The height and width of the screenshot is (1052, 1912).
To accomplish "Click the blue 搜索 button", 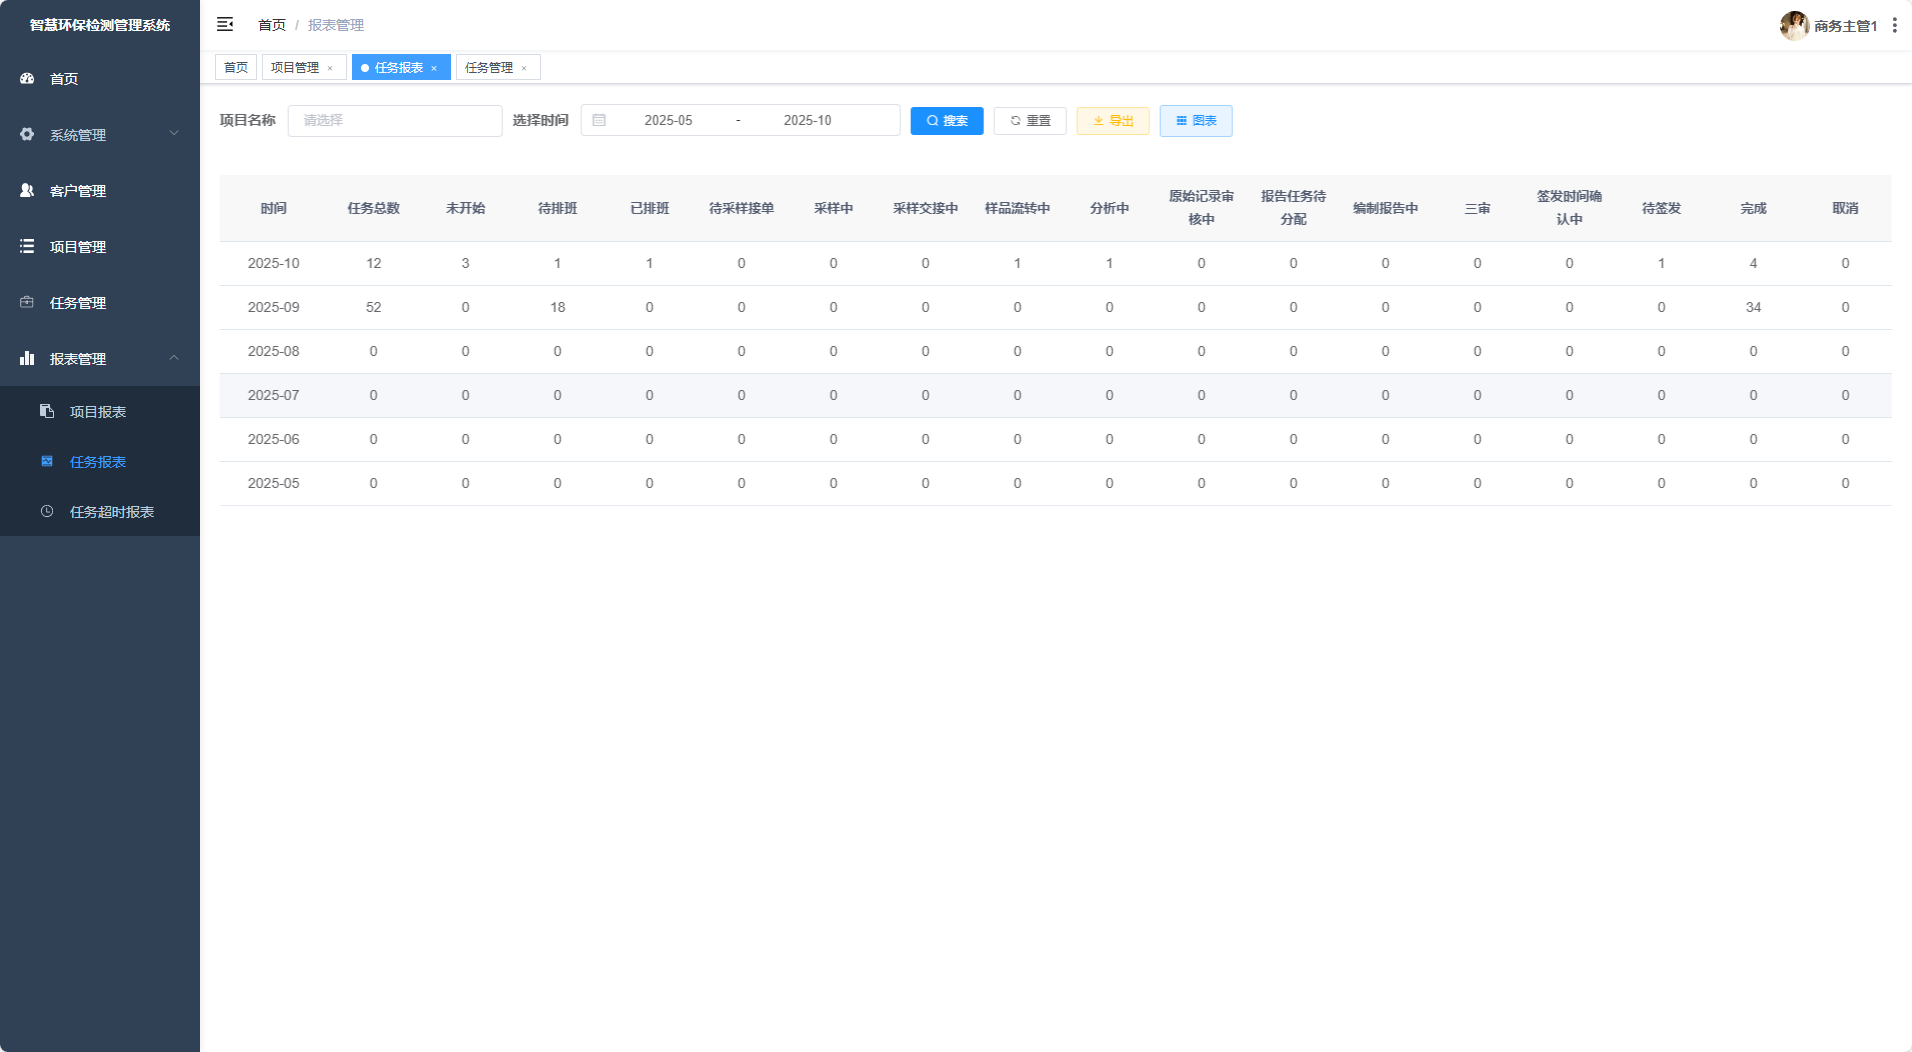I will pyautogui.click(x=946, y=120).
